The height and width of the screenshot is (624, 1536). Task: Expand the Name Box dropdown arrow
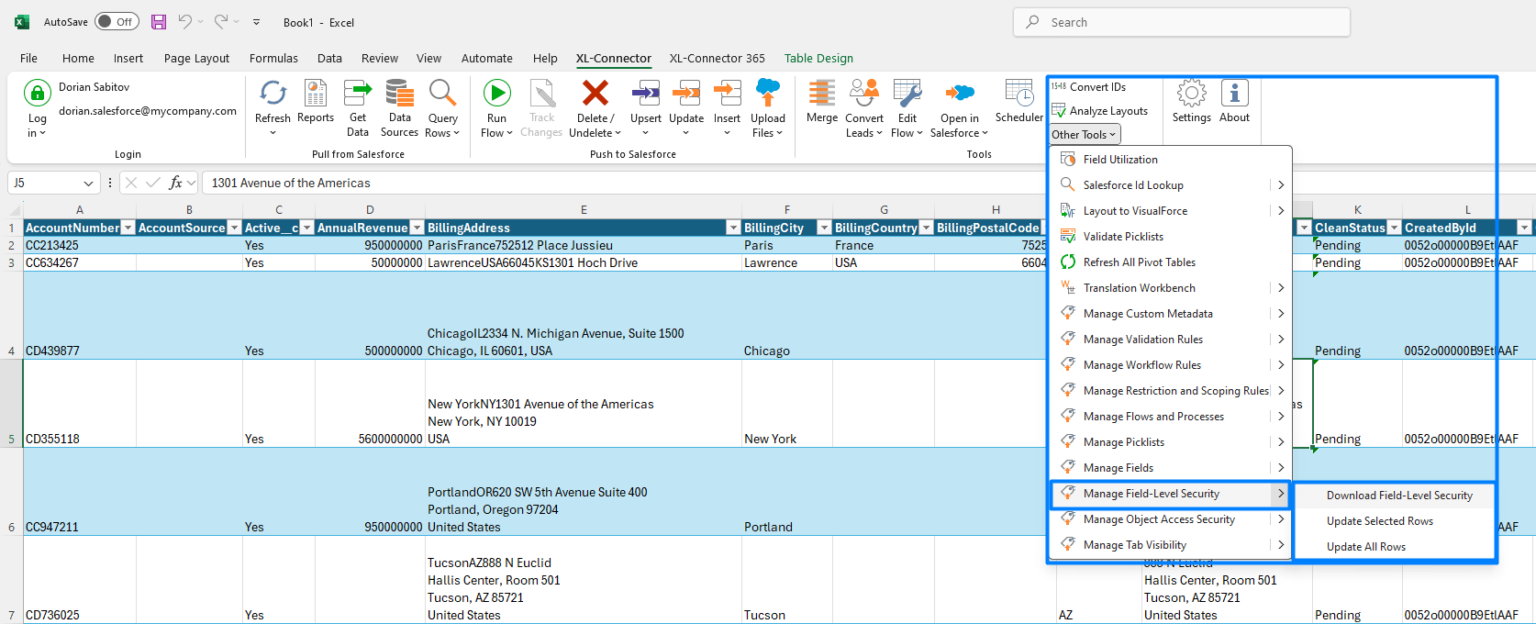(x=90, y=183)
